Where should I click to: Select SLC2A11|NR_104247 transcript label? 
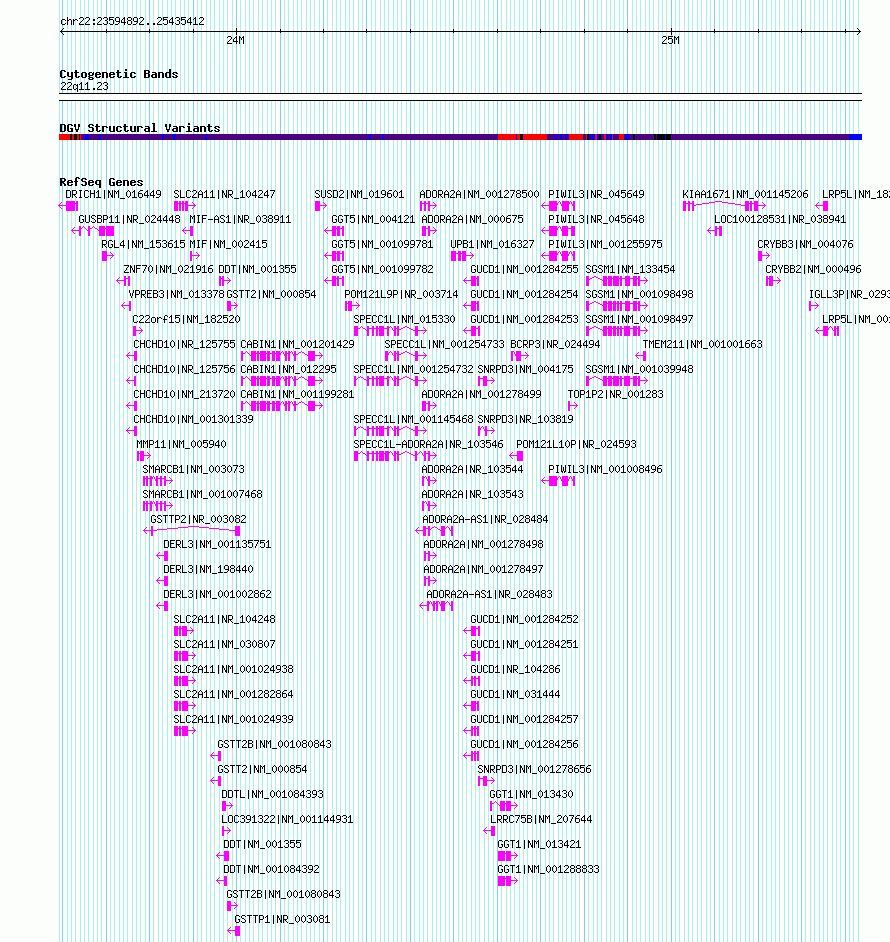click(224, 195)
